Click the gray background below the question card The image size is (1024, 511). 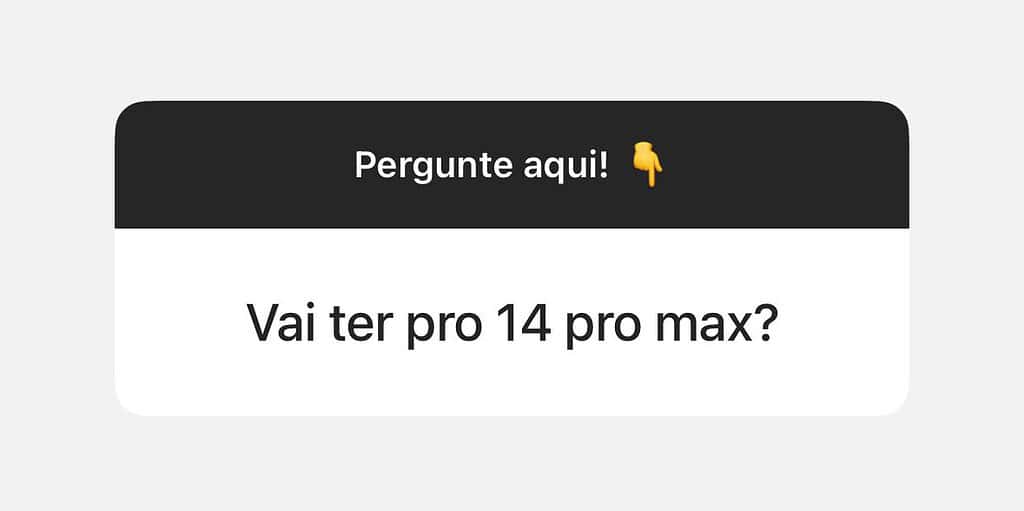(x=511, y=464)
